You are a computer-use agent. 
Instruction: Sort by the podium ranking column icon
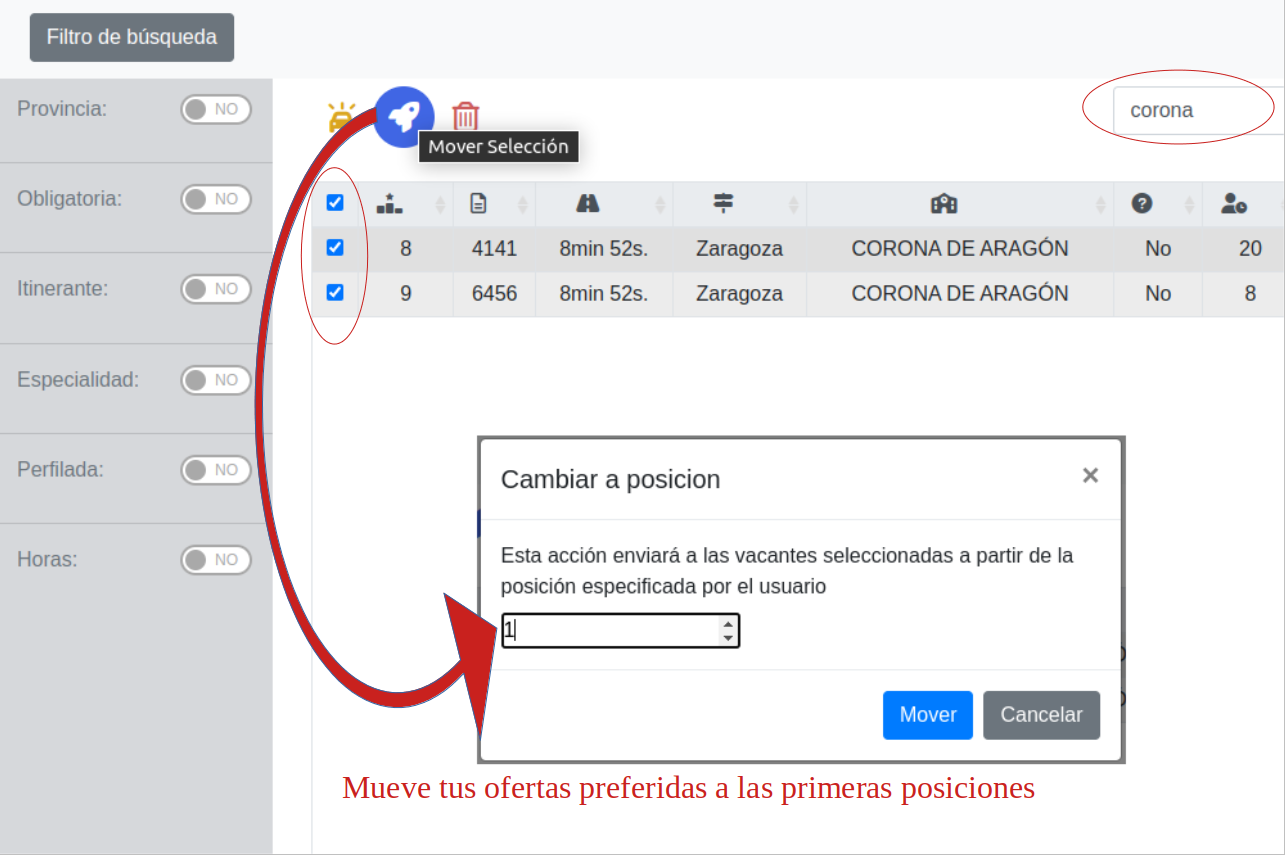click(x=389, y=204)
